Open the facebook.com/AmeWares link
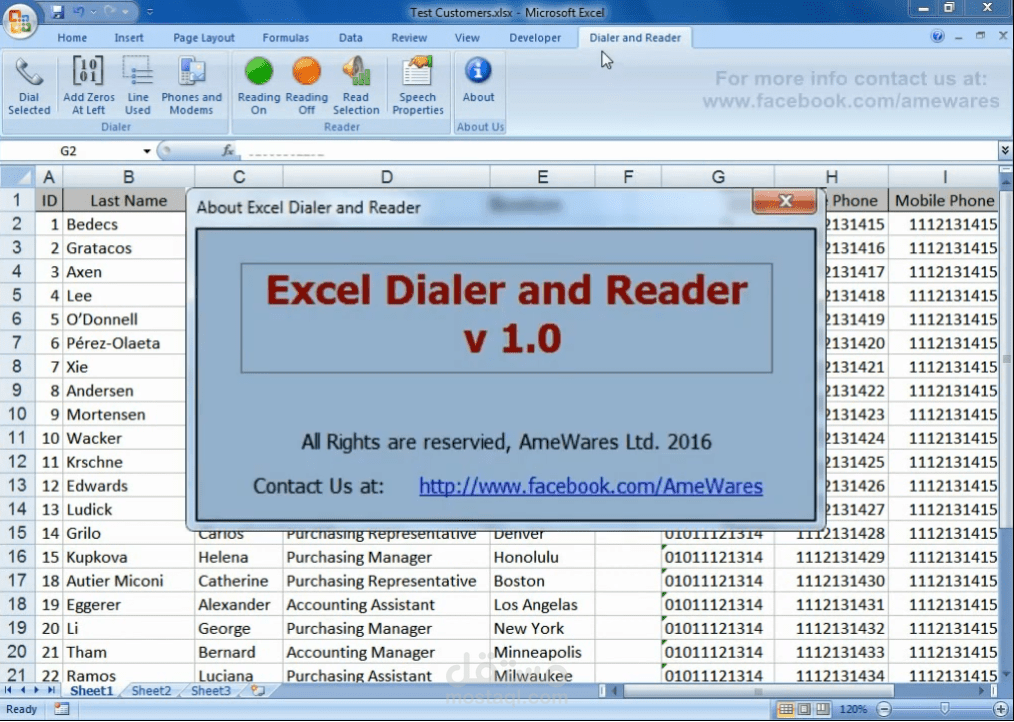1014x722 pixels. pos(590,486)
